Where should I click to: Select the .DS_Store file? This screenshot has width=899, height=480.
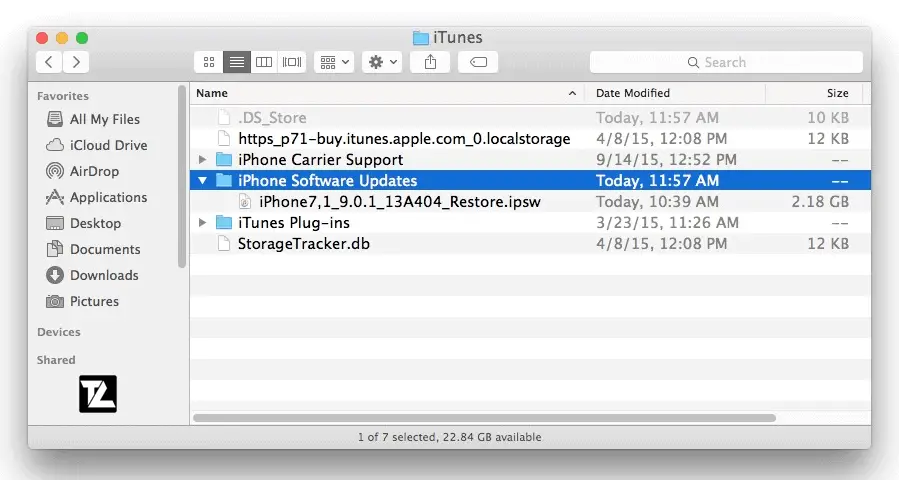tap(272, 118)
